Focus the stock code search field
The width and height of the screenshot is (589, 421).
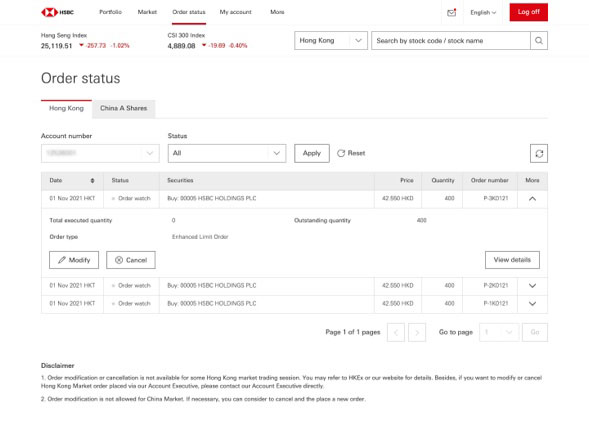[x=451, y=41]
